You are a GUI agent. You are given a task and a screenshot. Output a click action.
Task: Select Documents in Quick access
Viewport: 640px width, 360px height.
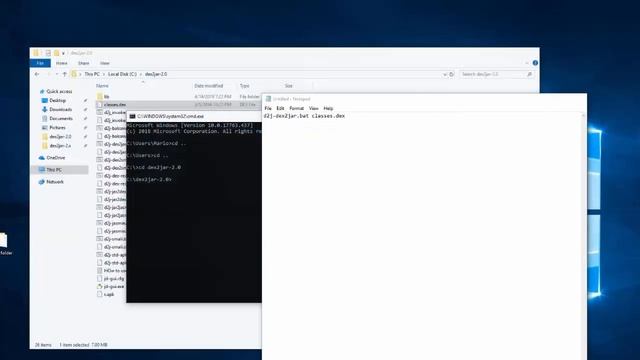click(x=61, y=118)
